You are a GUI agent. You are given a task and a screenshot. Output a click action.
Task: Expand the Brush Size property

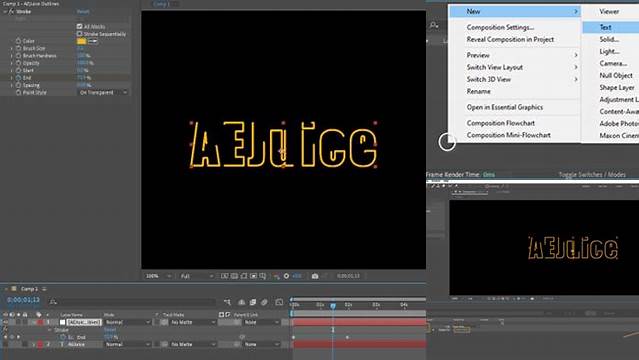[12, 48]
